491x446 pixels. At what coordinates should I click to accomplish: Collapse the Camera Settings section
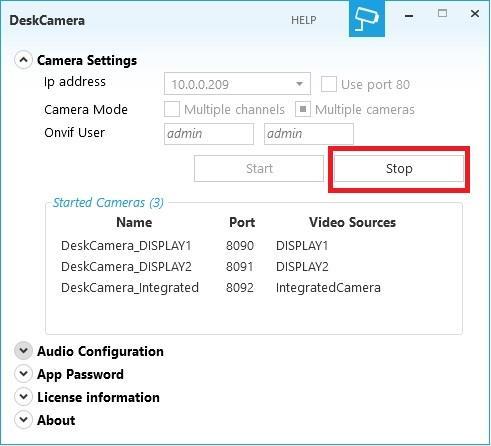pyautogui.click(x=23, y=60)
